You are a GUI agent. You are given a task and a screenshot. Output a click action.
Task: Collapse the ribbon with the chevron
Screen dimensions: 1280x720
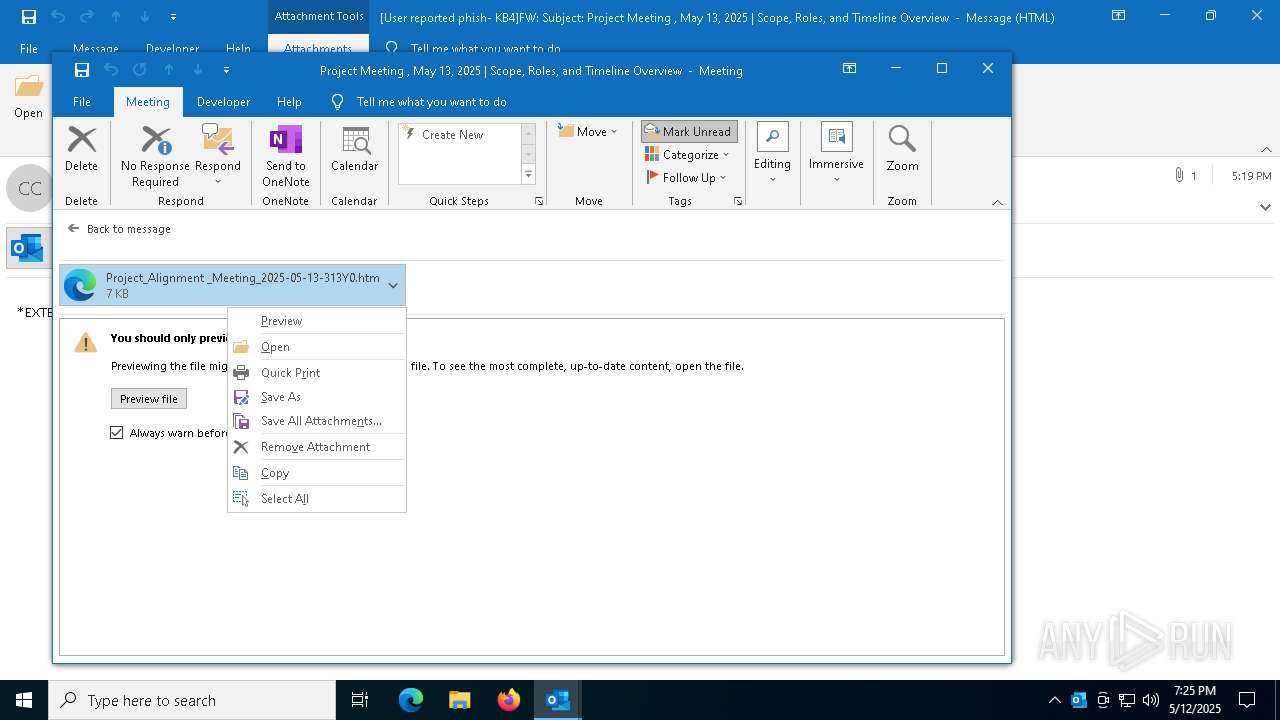point(997,202)
